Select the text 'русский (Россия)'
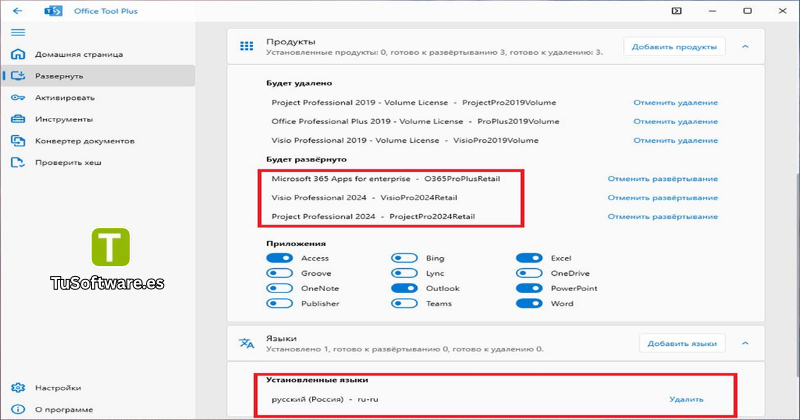The image size is (800, 420). [x=308, y=399]
